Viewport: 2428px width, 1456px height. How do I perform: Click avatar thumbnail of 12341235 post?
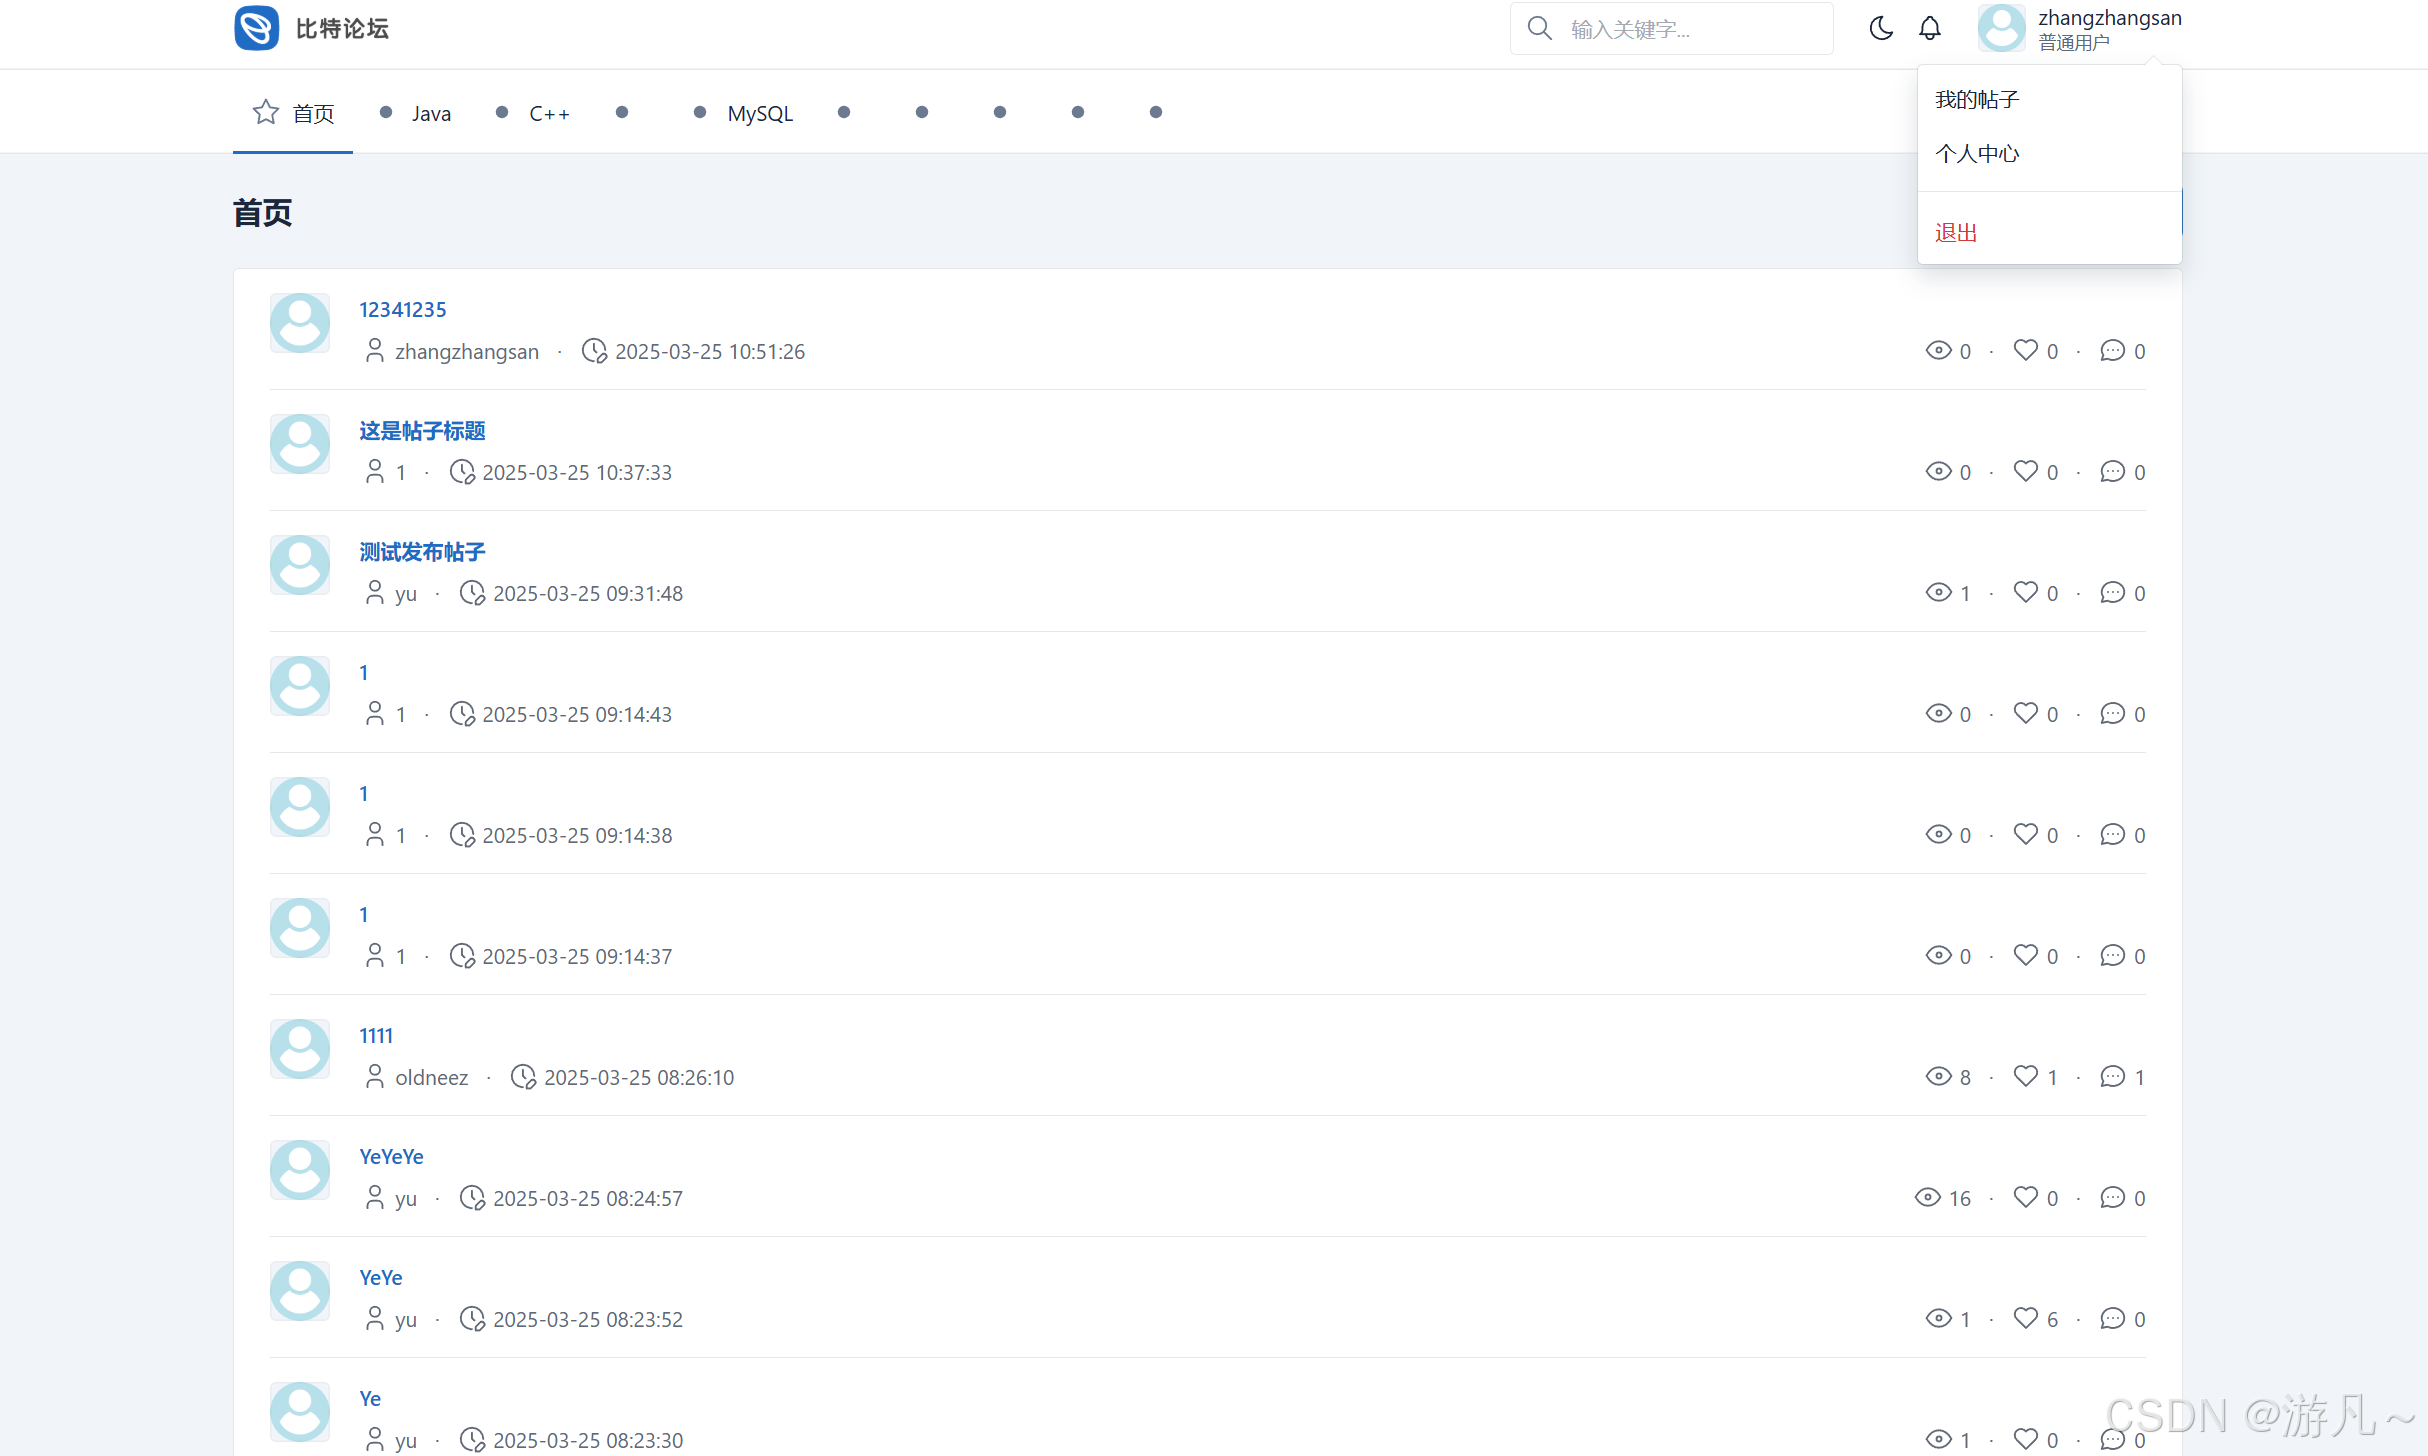300,323
